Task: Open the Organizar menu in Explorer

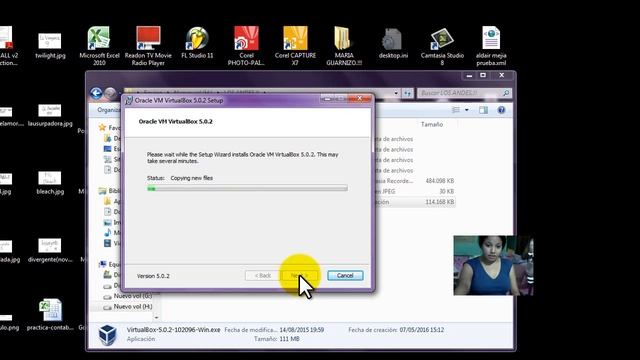Action: 109,110
